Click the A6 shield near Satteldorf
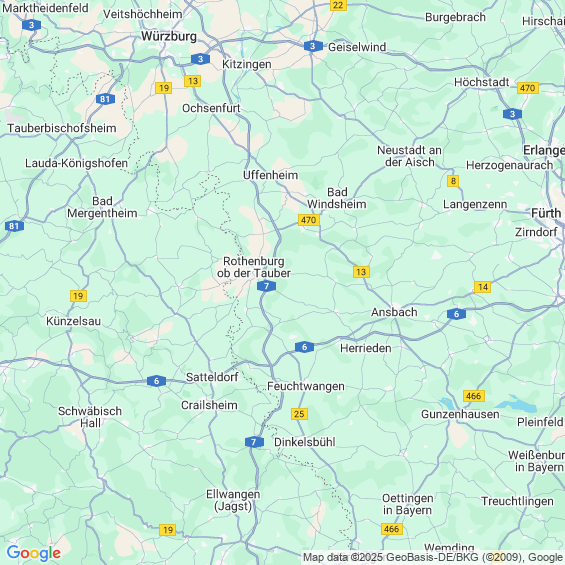 point(156,381)
